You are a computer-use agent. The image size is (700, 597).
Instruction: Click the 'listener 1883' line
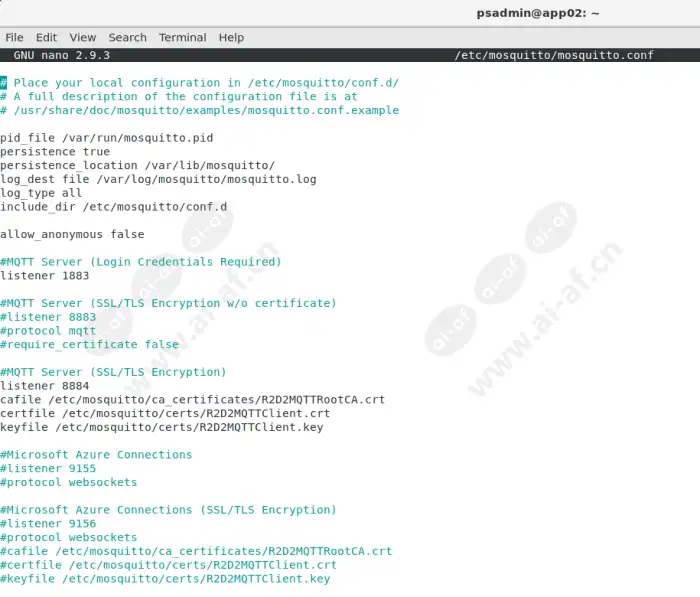tap(45, 276)
